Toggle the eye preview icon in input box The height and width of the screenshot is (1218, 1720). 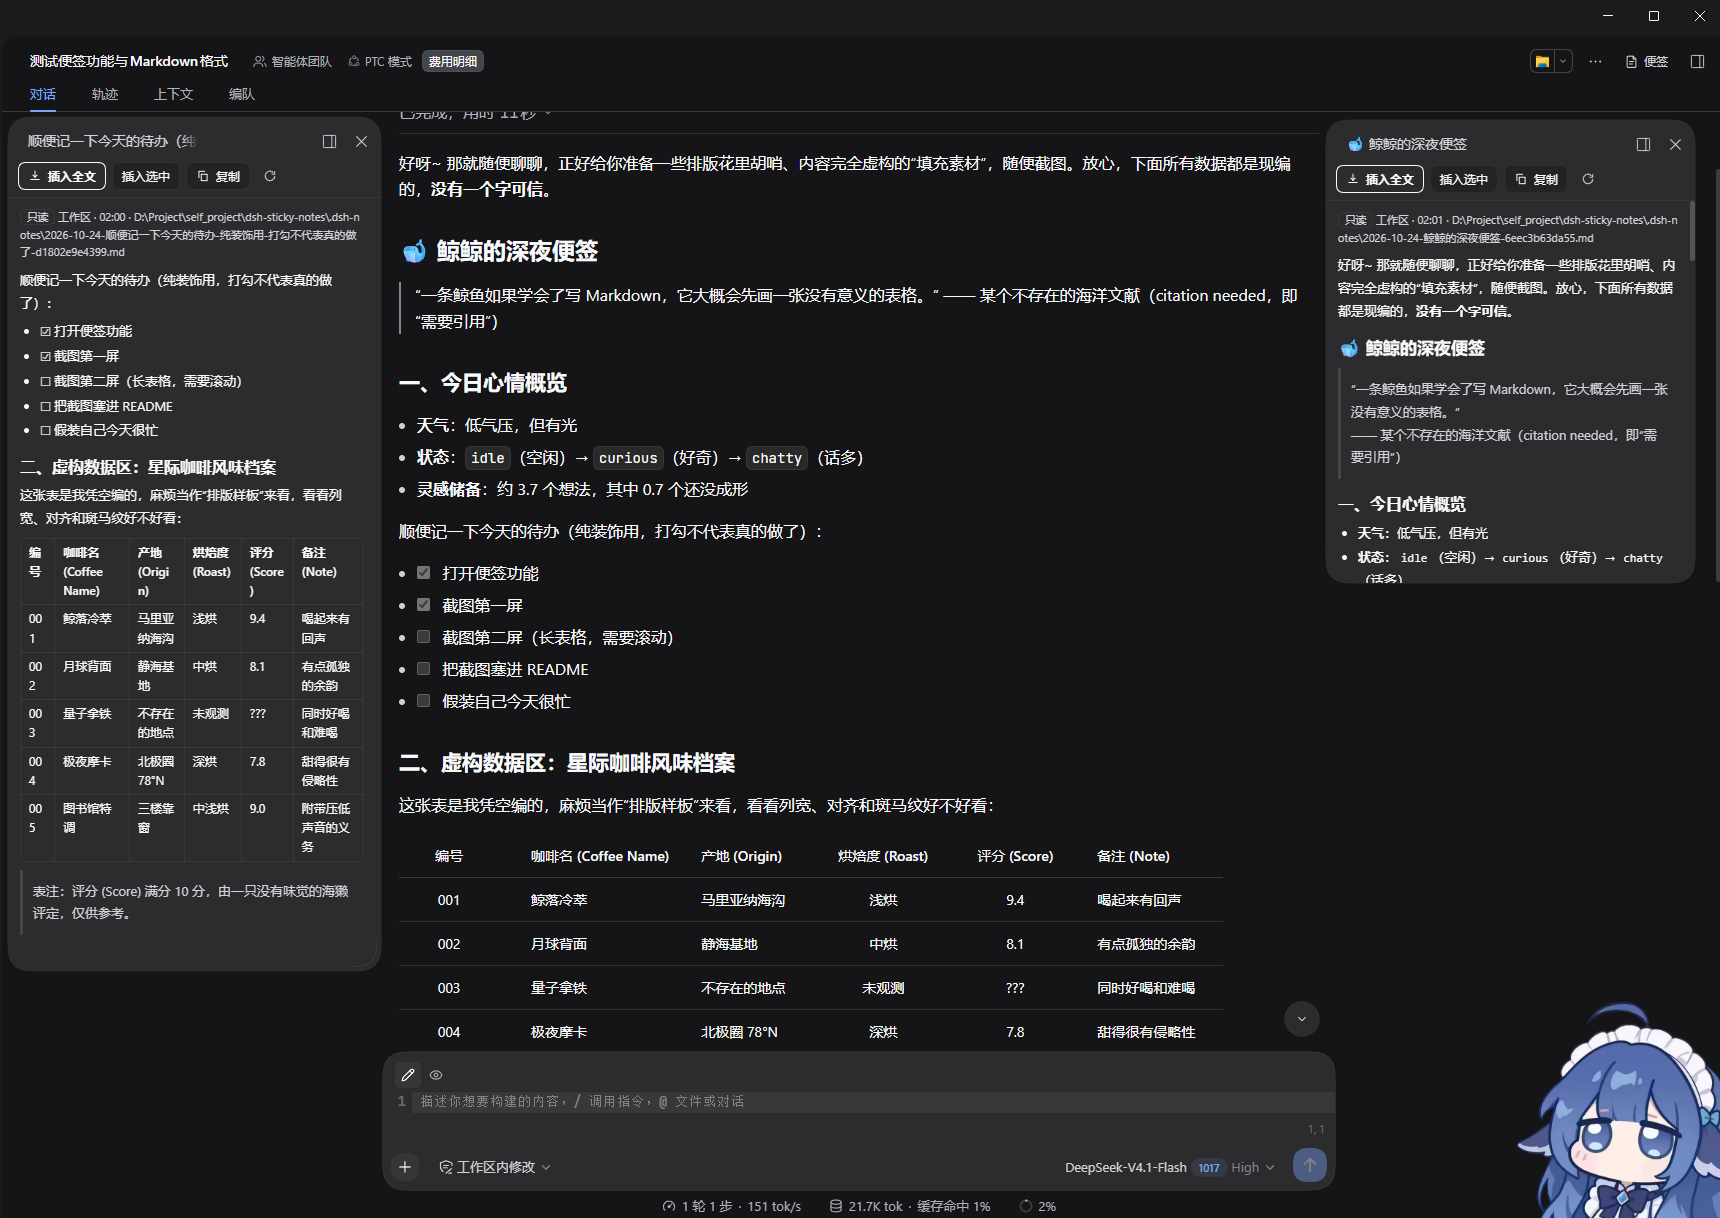coord(436,1075)
